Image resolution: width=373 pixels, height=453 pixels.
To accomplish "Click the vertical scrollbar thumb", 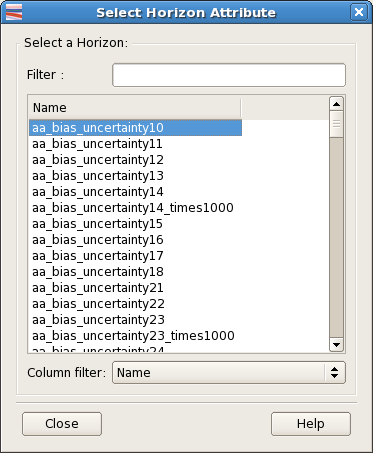I will pos(336,124).
